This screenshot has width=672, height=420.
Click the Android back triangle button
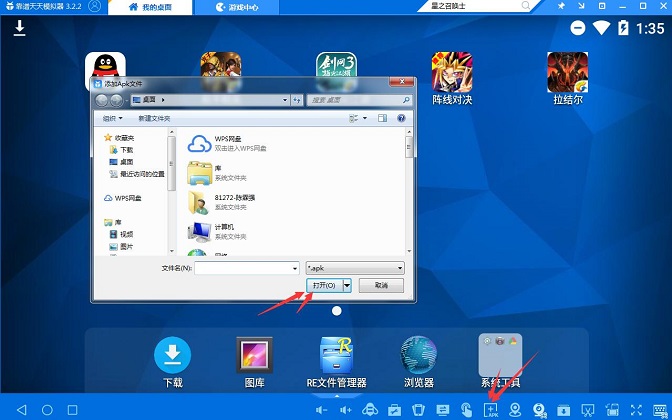21,410
